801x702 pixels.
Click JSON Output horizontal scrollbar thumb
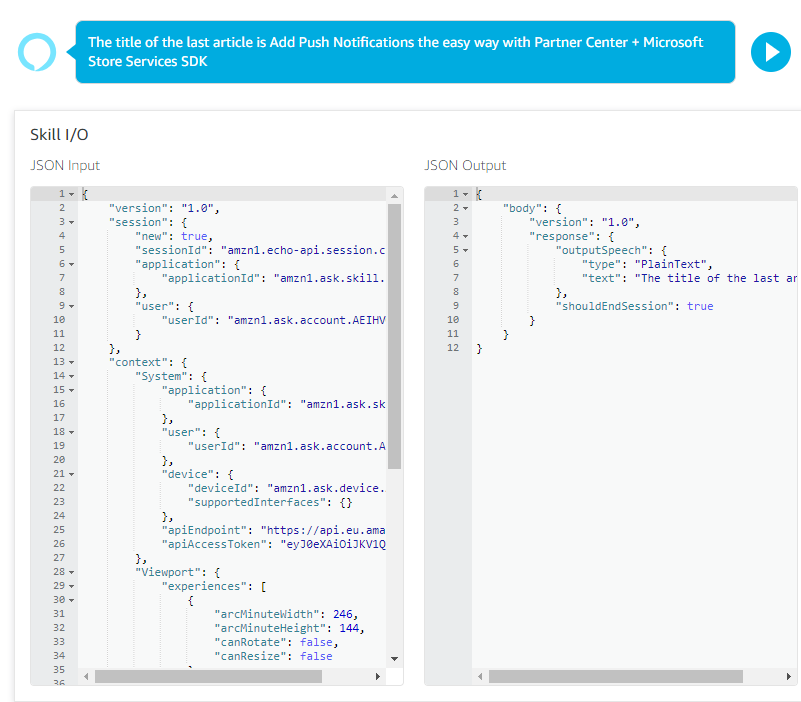(x=616, y=676)
